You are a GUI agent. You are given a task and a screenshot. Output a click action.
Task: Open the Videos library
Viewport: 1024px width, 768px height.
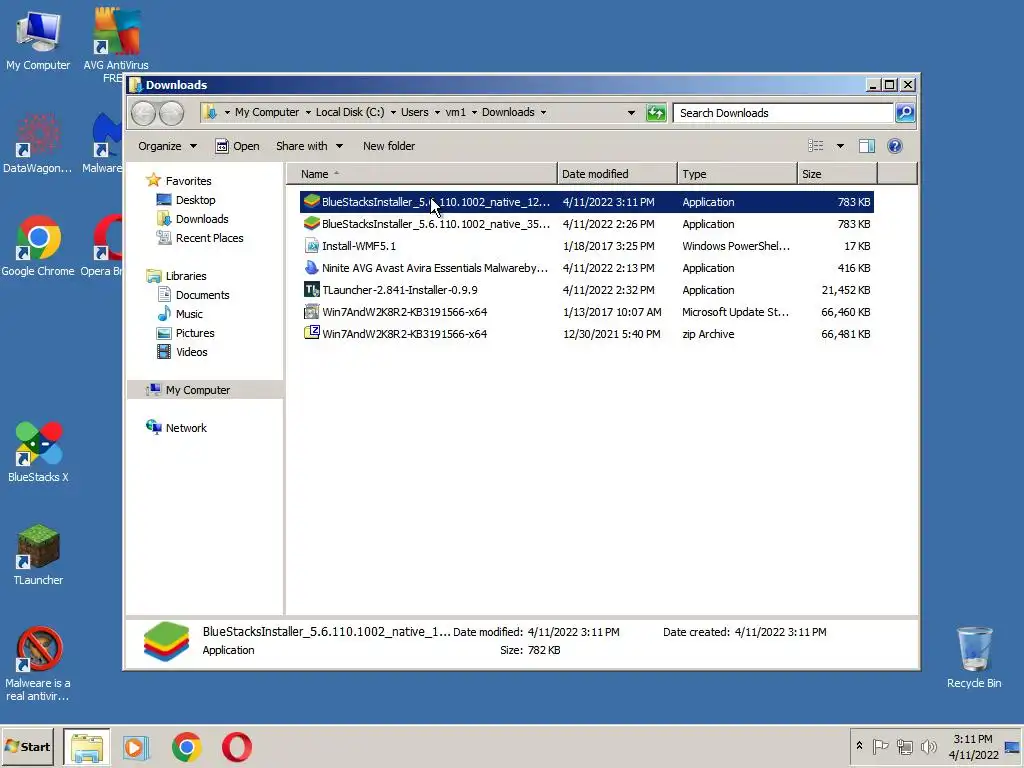tap(191, 352)
